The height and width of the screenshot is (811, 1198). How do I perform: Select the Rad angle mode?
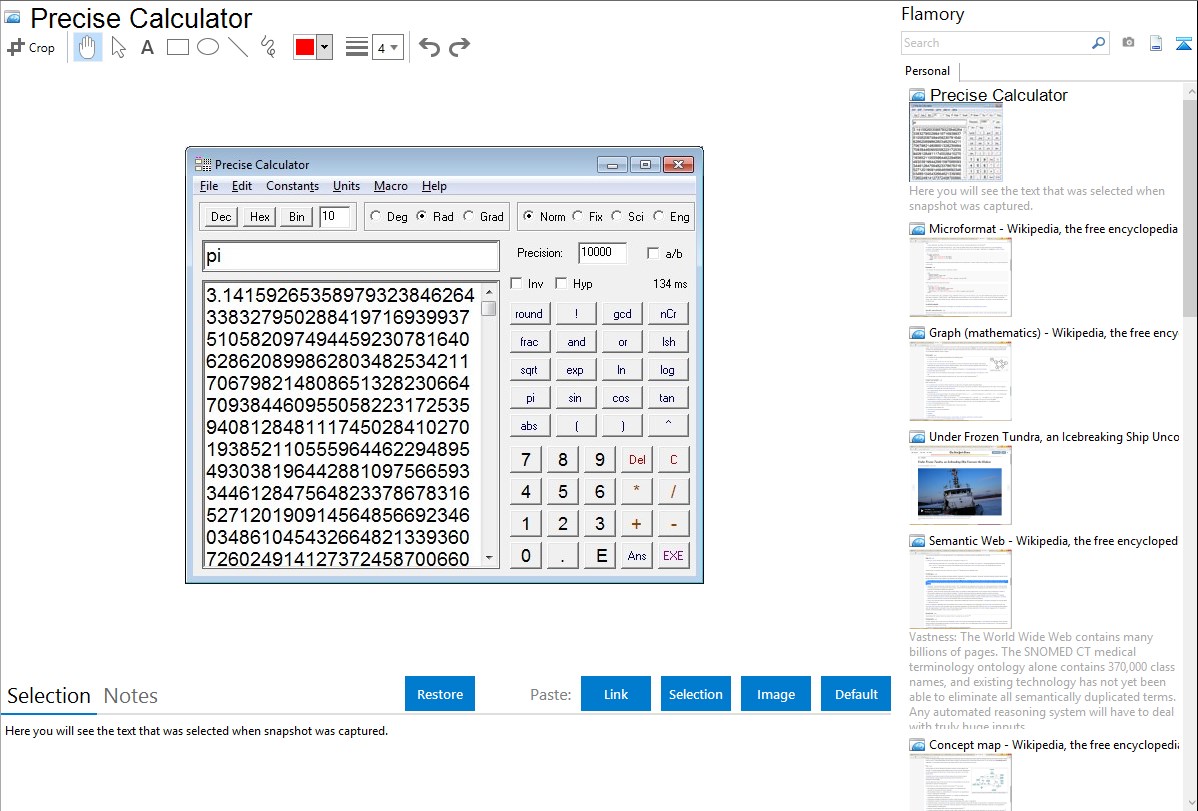[435, 216]
